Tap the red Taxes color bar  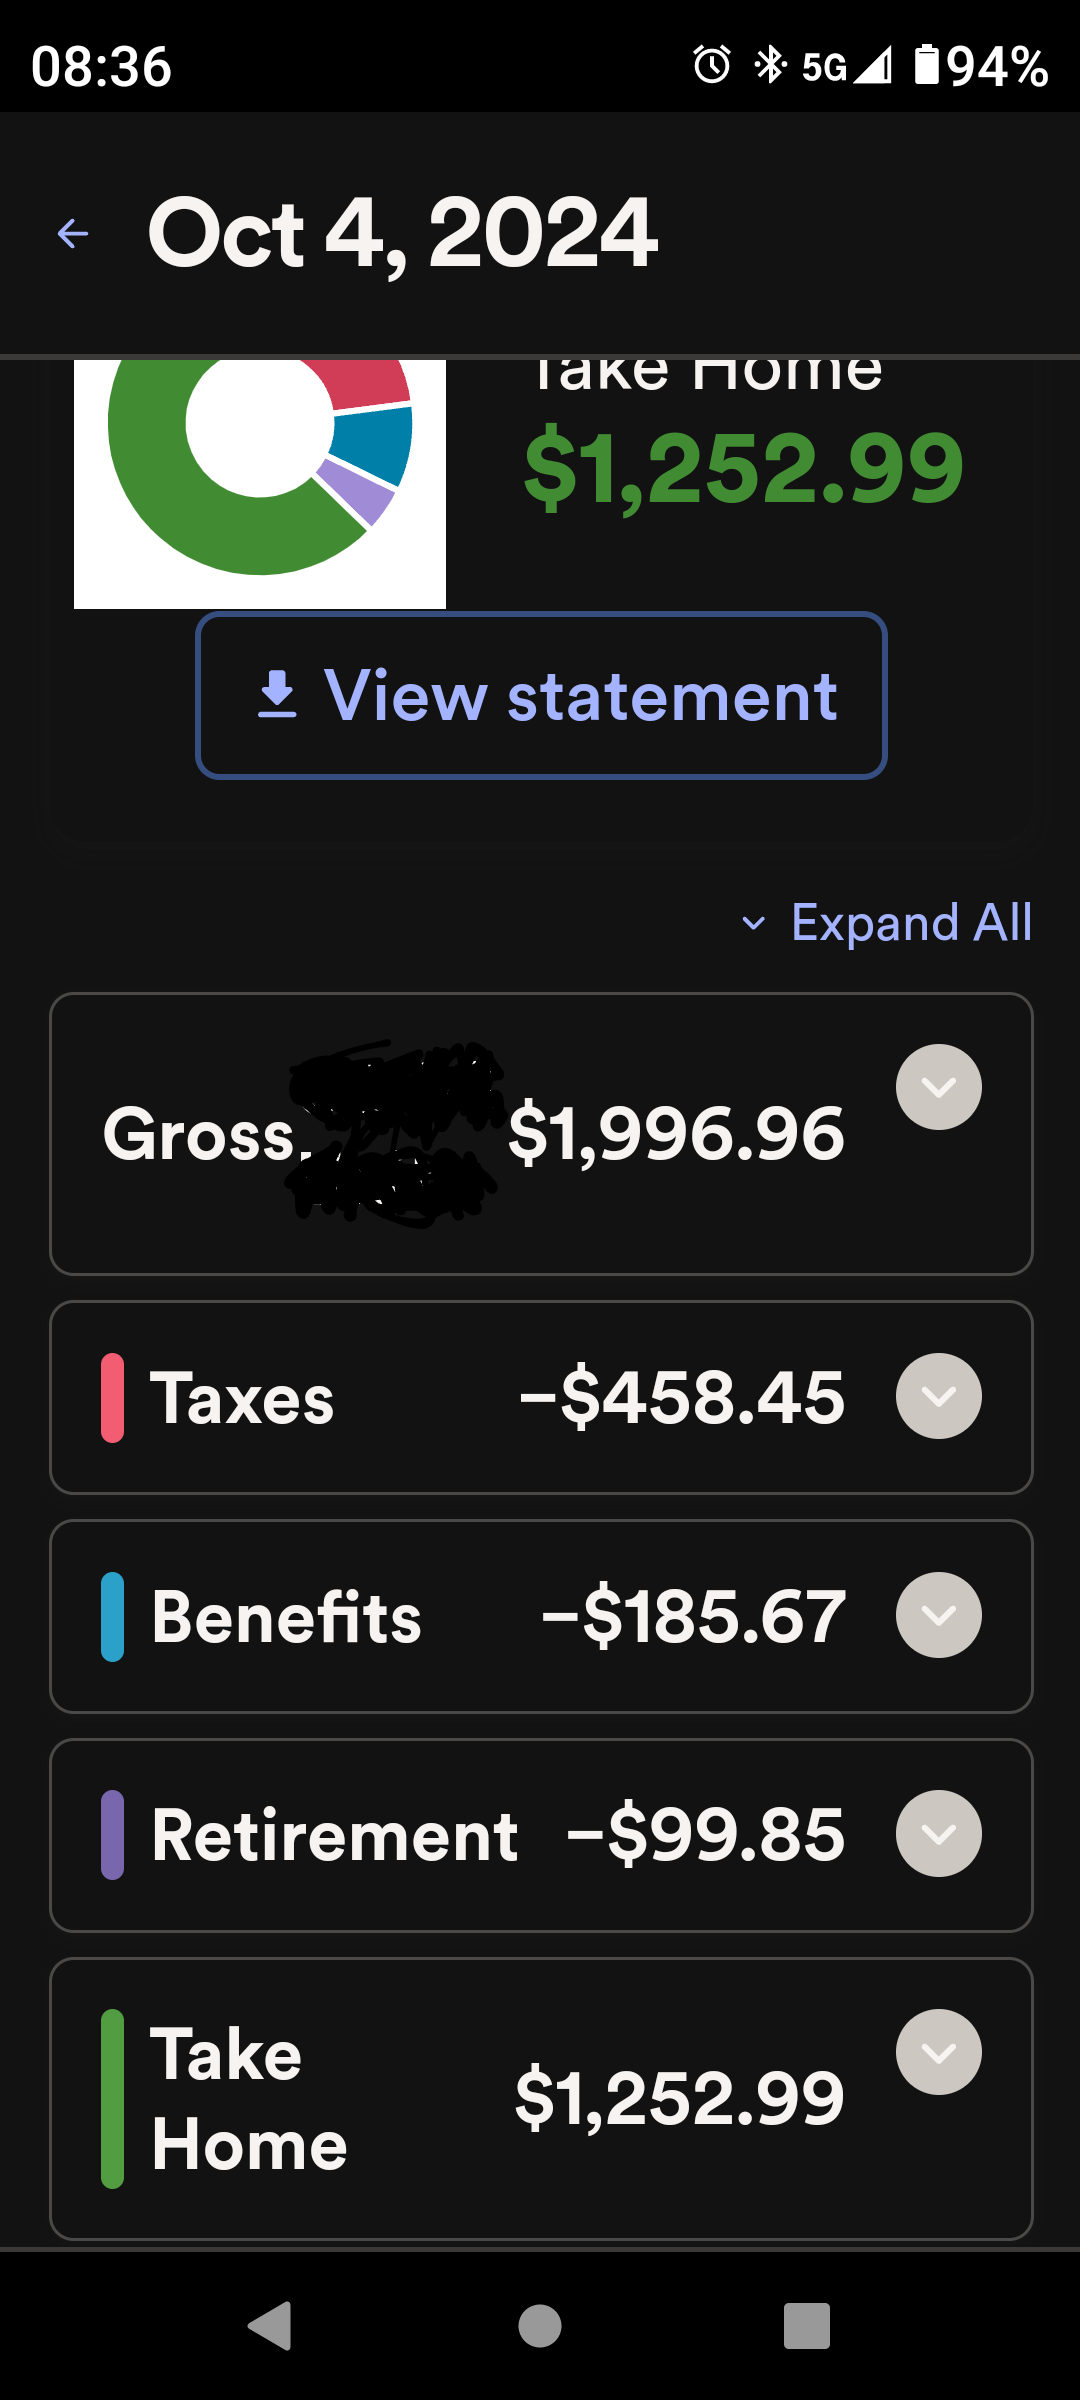coord(113,1397)
